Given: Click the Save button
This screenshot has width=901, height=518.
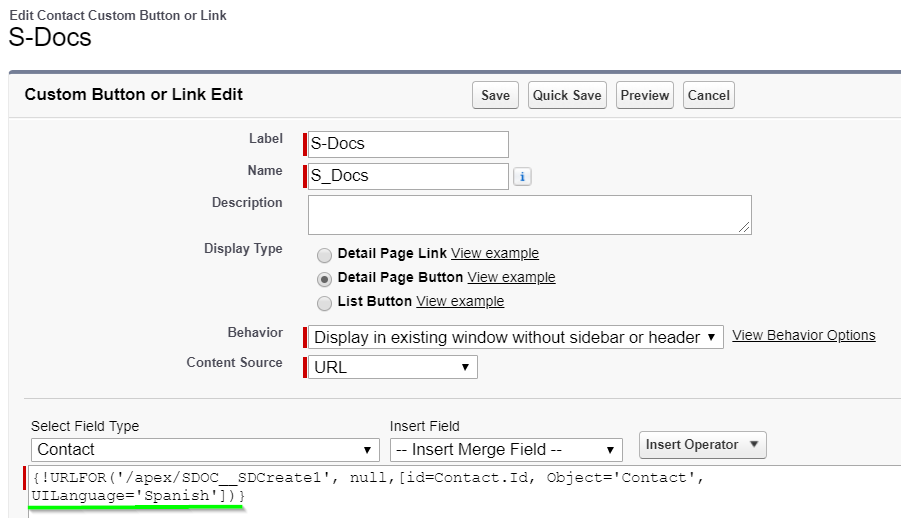Looking at the screenshot, I should pos(495,95).
